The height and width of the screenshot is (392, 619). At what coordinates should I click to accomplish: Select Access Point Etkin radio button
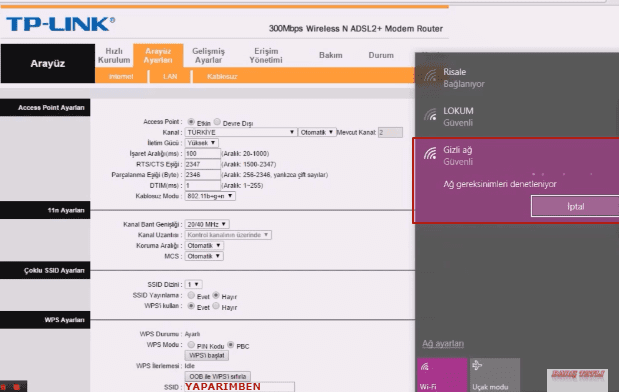point(191,122)
